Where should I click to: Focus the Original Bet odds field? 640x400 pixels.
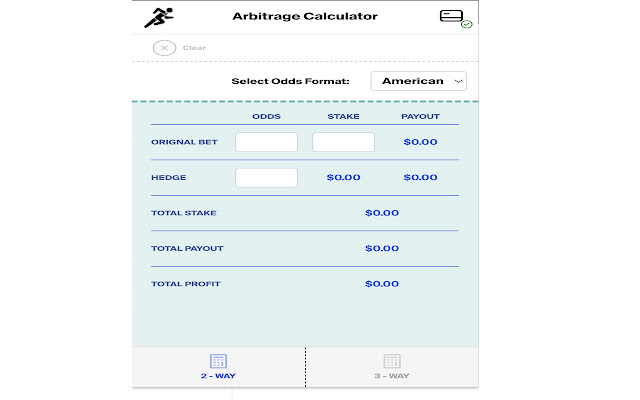[266, 142]
